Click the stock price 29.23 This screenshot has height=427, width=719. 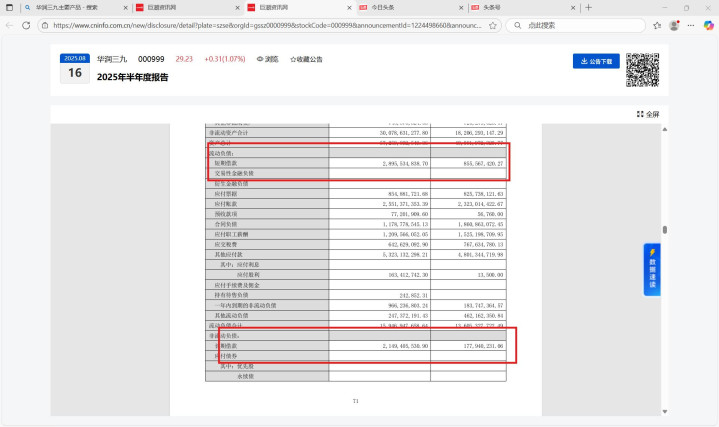[x=184, y=59]
